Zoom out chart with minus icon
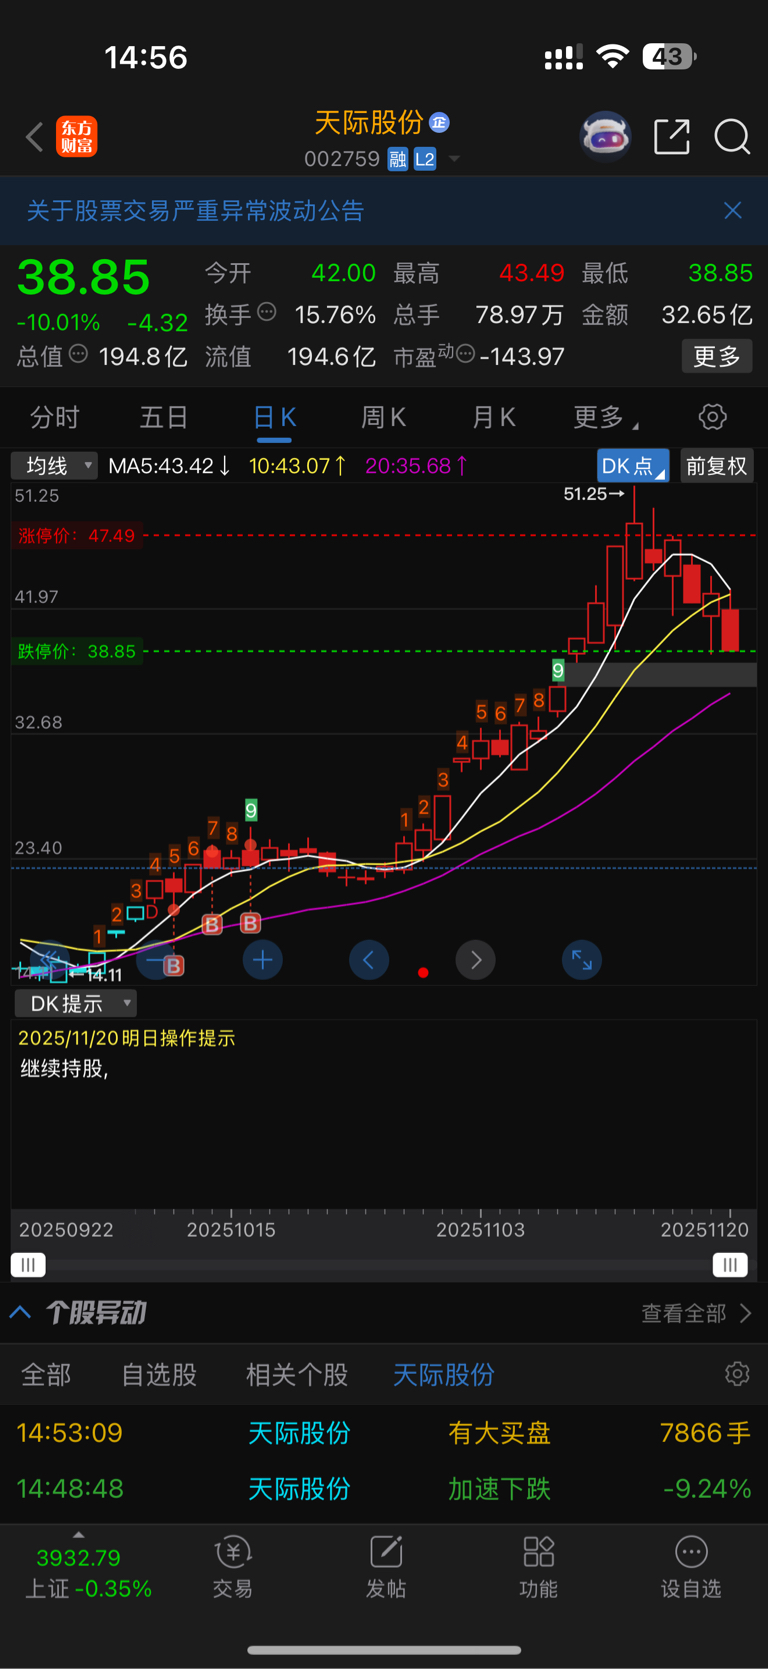Screen dimensions: 768x1669 pyautogui.click(x=157, y=961)
